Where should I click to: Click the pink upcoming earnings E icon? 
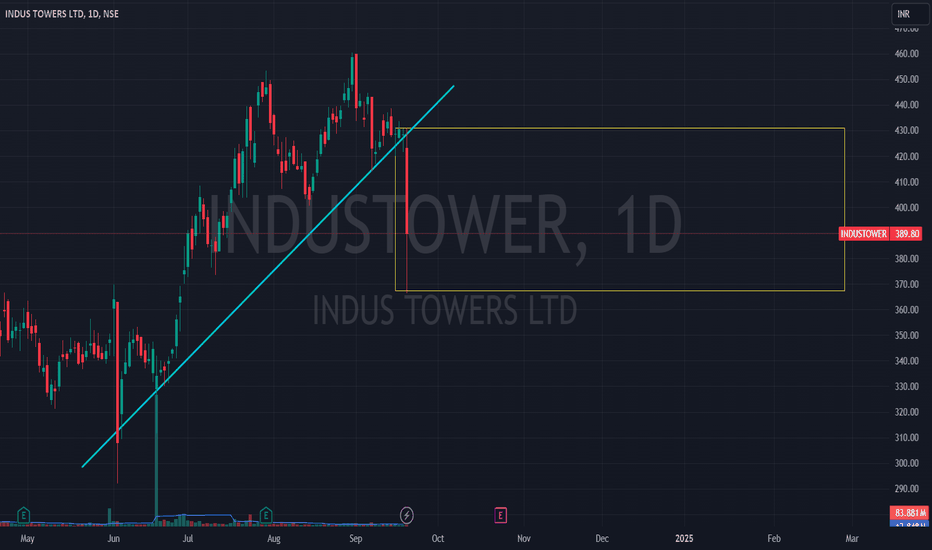[x=500, y=516]
